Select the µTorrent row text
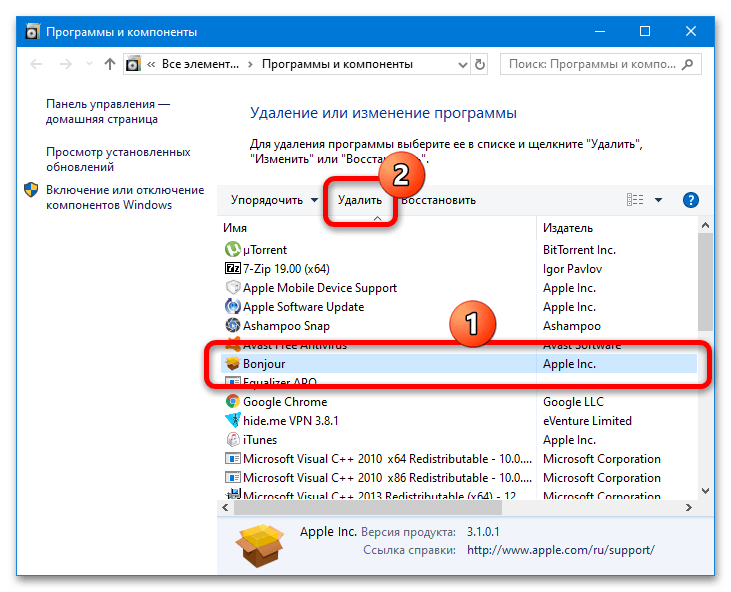This screenshot has width=731, height=592. [265, 249]
